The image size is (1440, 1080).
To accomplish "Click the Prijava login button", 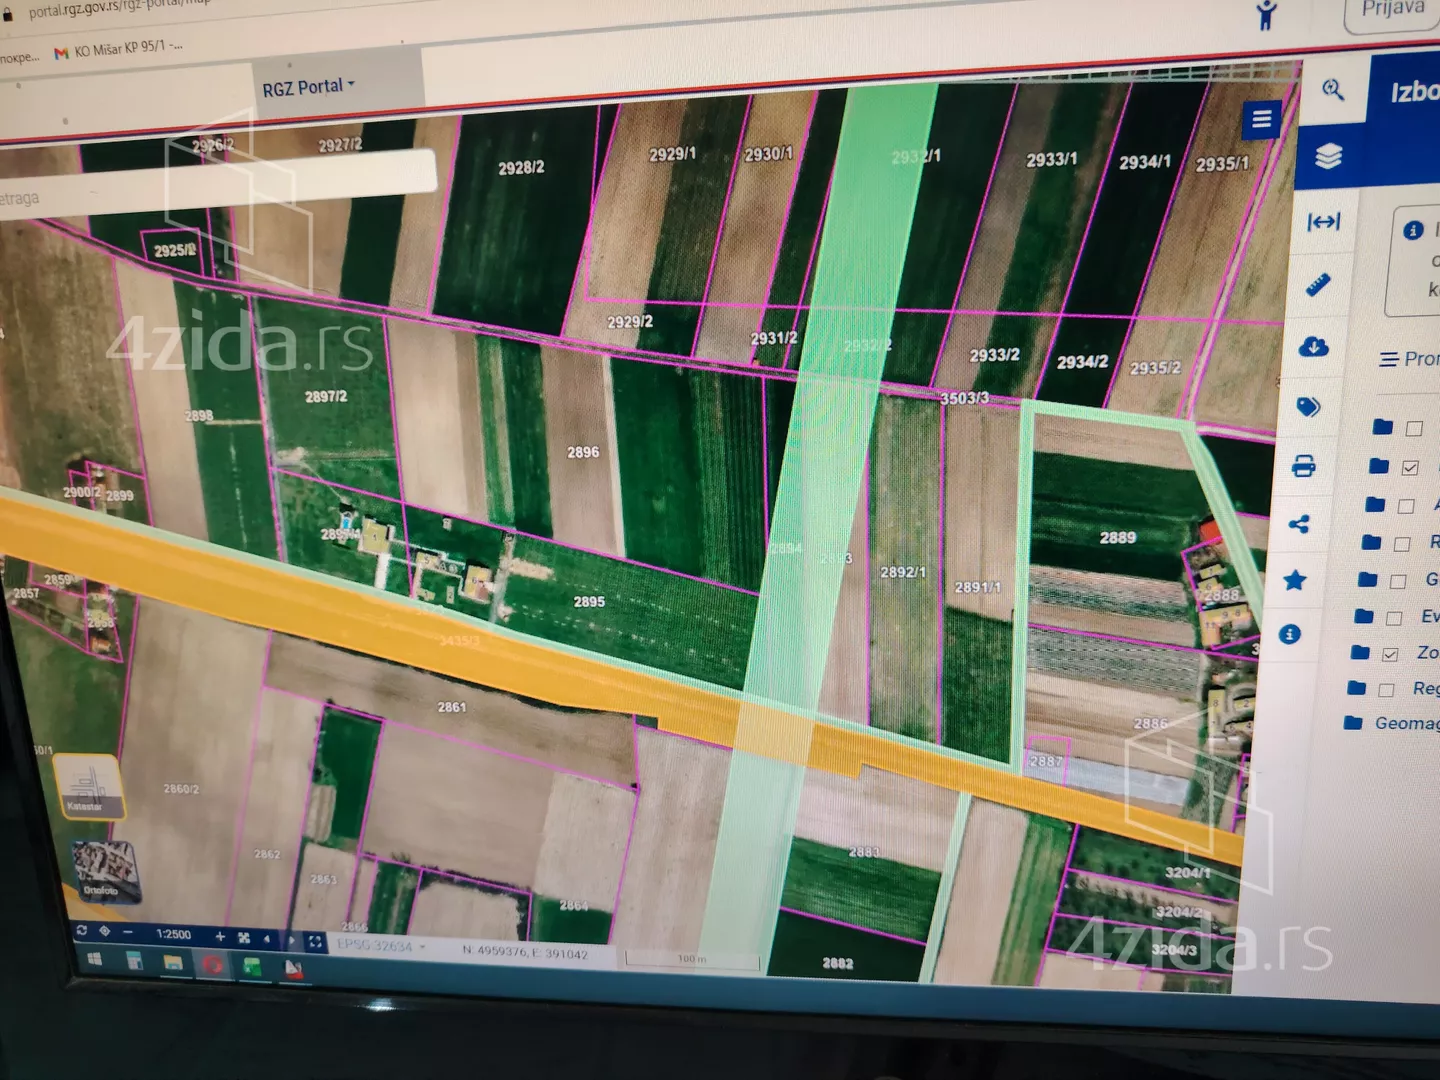I will [x=1393, y=10].
